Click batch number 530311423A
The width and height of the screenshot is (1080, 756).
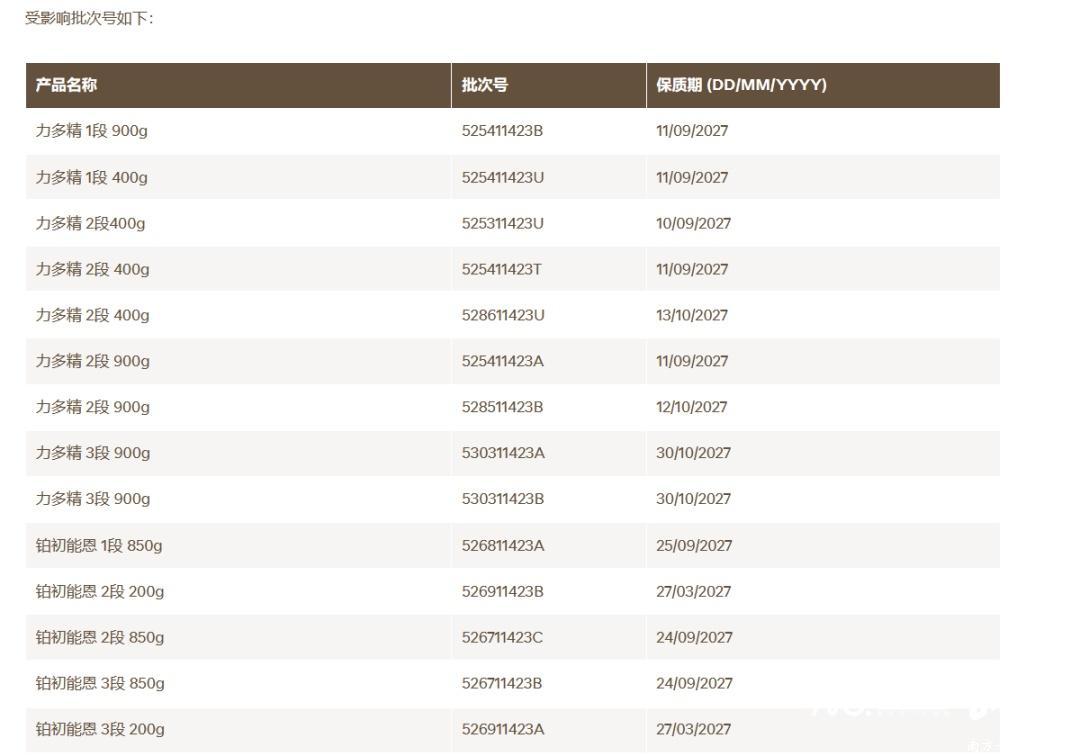tap(503, 453)
